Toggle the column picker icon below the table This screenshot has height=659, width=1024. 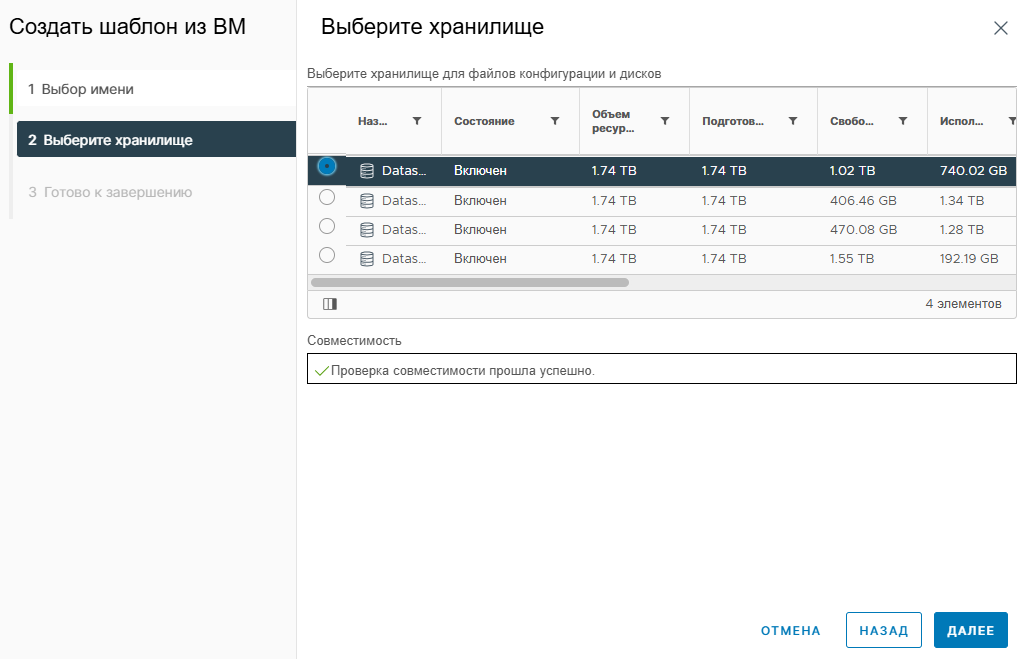click(x=330, y=304)
